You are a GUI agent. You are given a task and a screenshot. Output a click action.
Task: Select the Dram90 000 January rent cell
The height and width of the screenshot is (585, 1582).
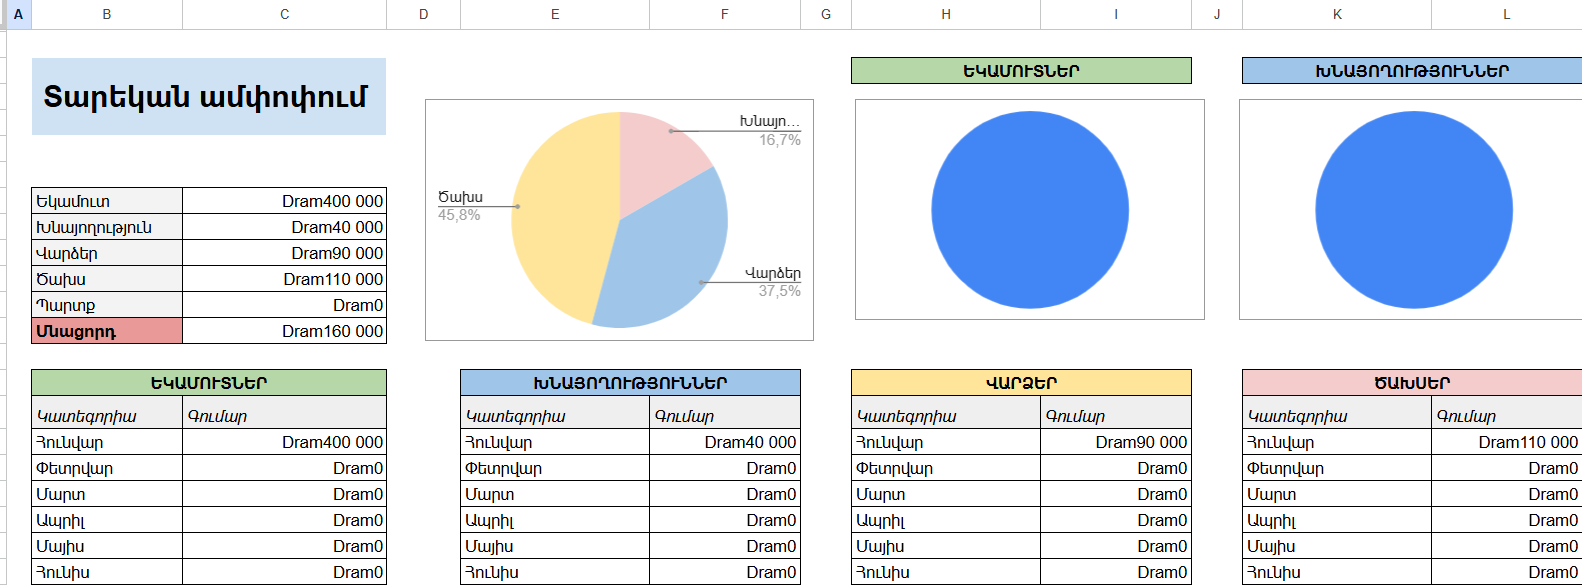point(1115,442)
